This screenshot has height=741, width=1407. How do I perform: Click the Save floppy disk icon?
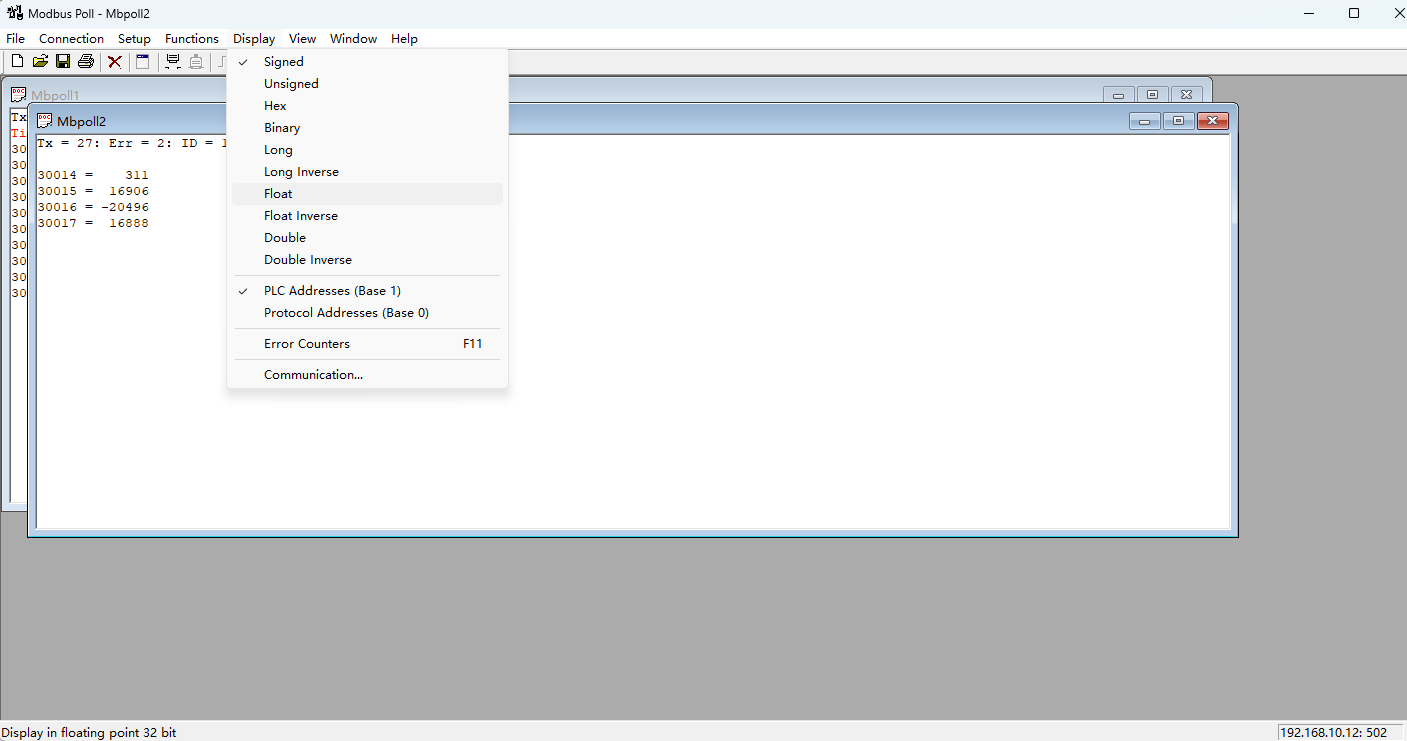(63, 62)
